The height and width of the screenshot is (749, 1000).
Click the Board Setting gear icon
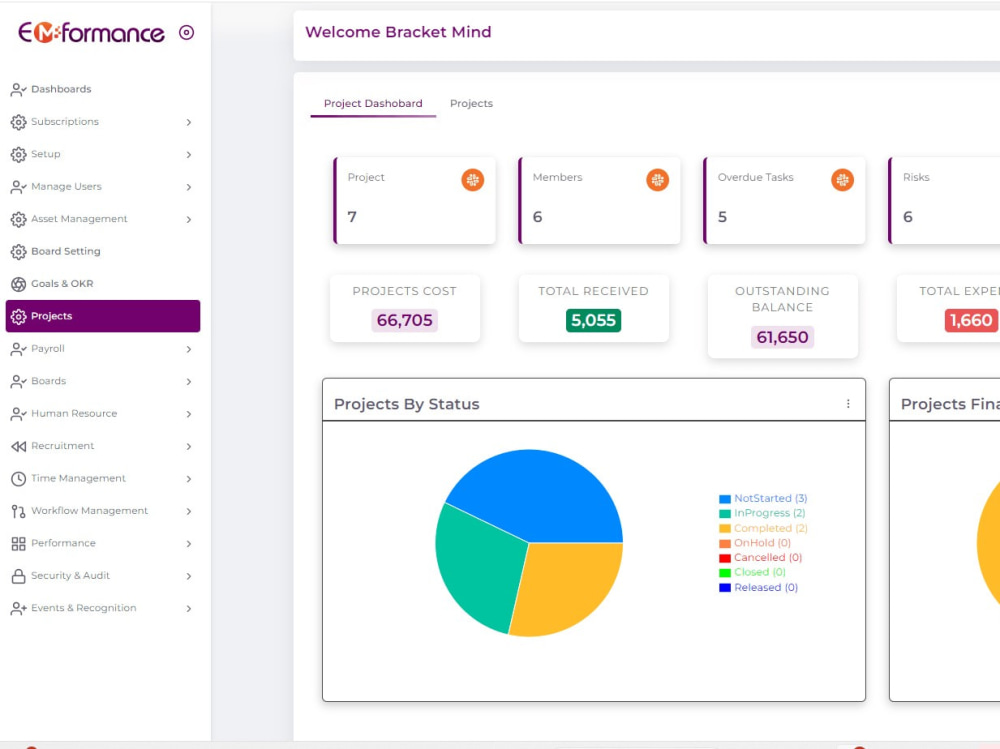(18, 251)
